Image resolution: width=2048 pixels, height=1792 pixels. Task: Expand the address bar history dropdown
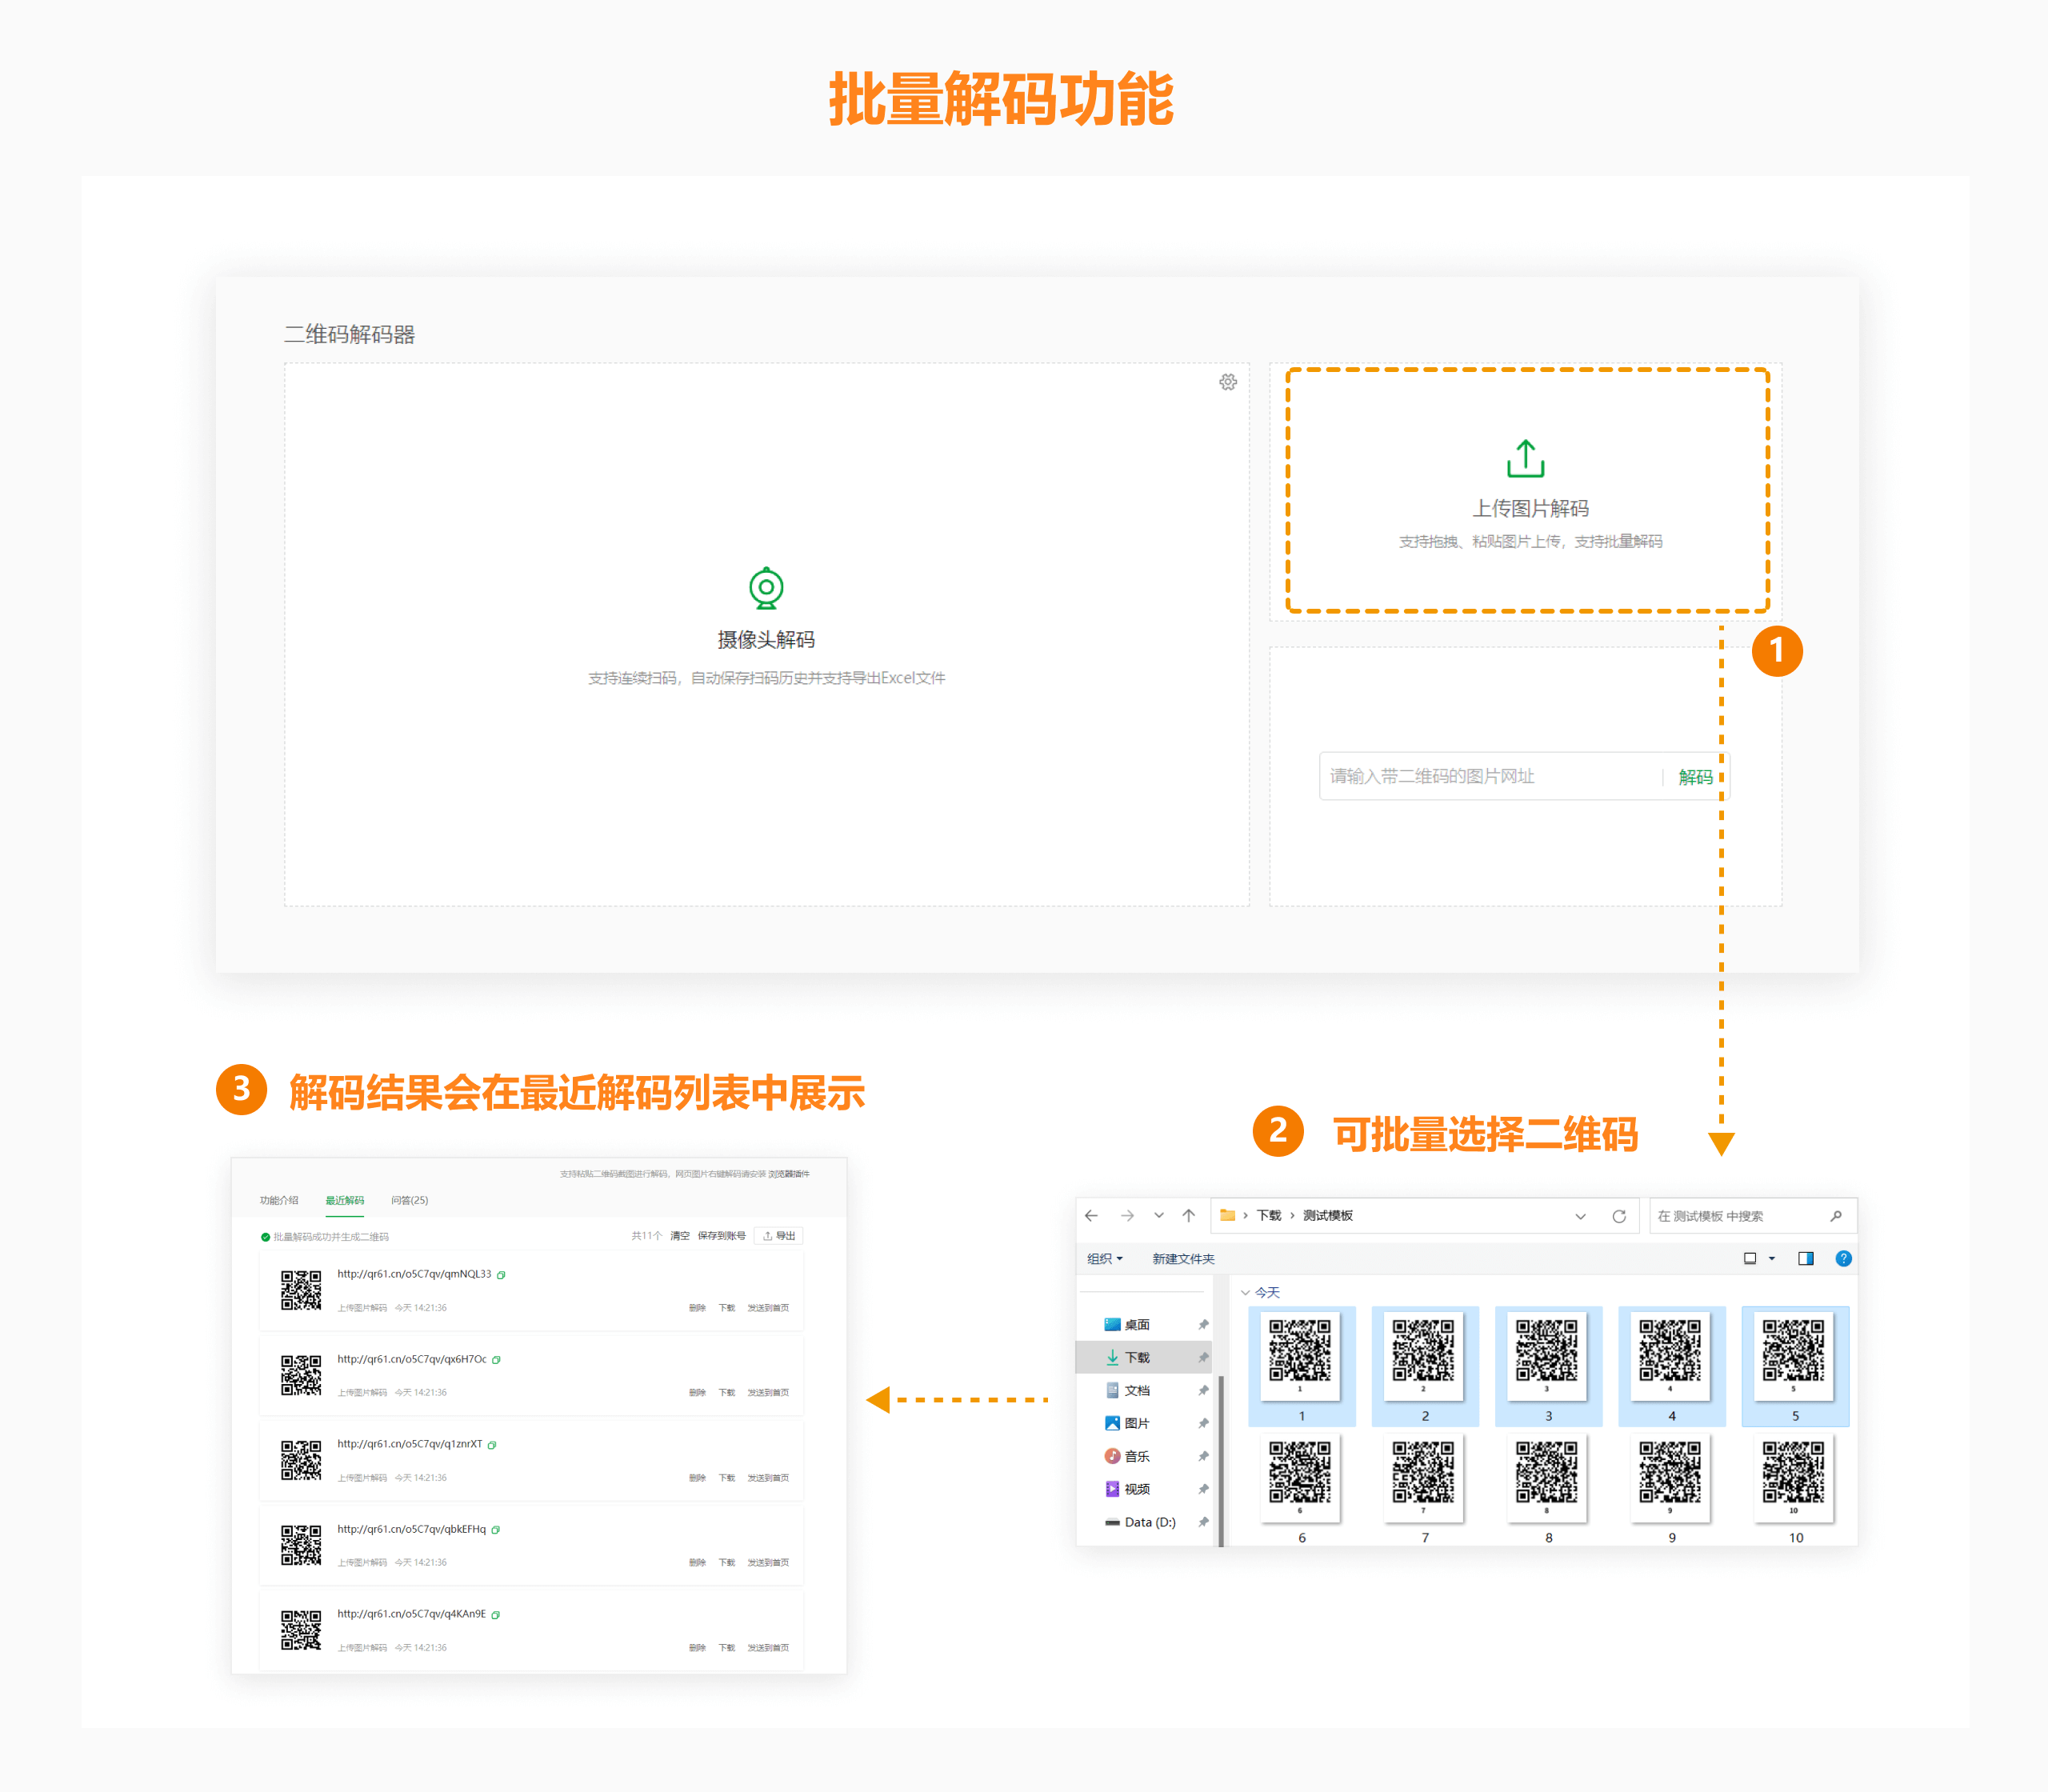tap(1580, 1217)
